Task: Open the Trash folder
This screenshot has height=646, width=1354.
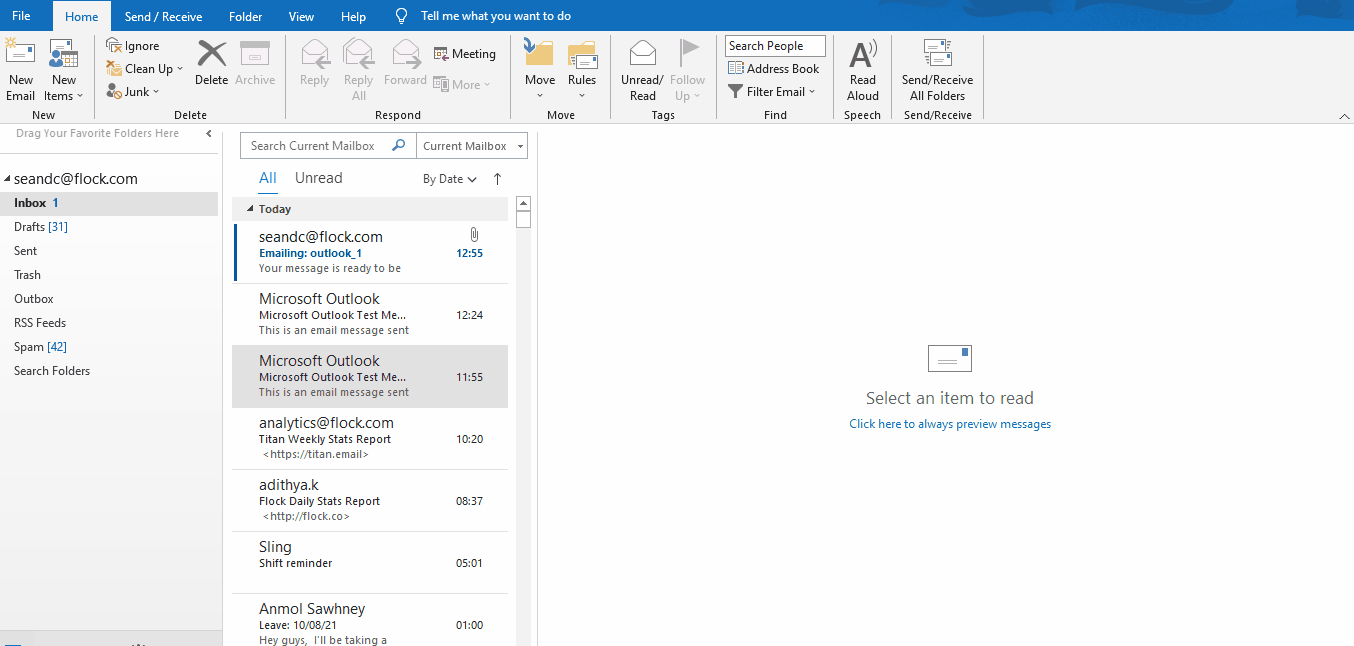Action: [x=109, y=275]
